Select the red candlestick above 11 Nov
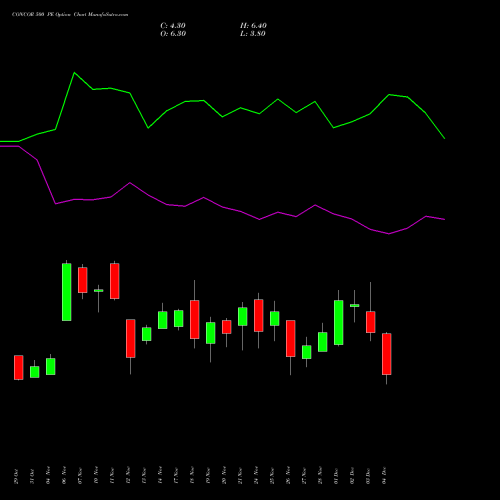The width and height of the screenshot is (500, 500). [x=115, y=281]
